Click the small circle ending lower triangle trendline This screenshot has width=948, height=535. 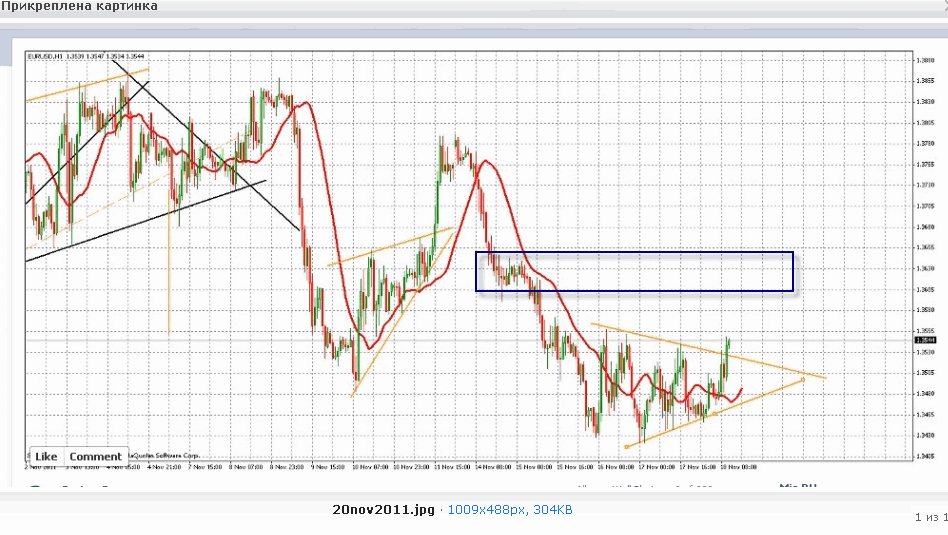click(804, 380)
